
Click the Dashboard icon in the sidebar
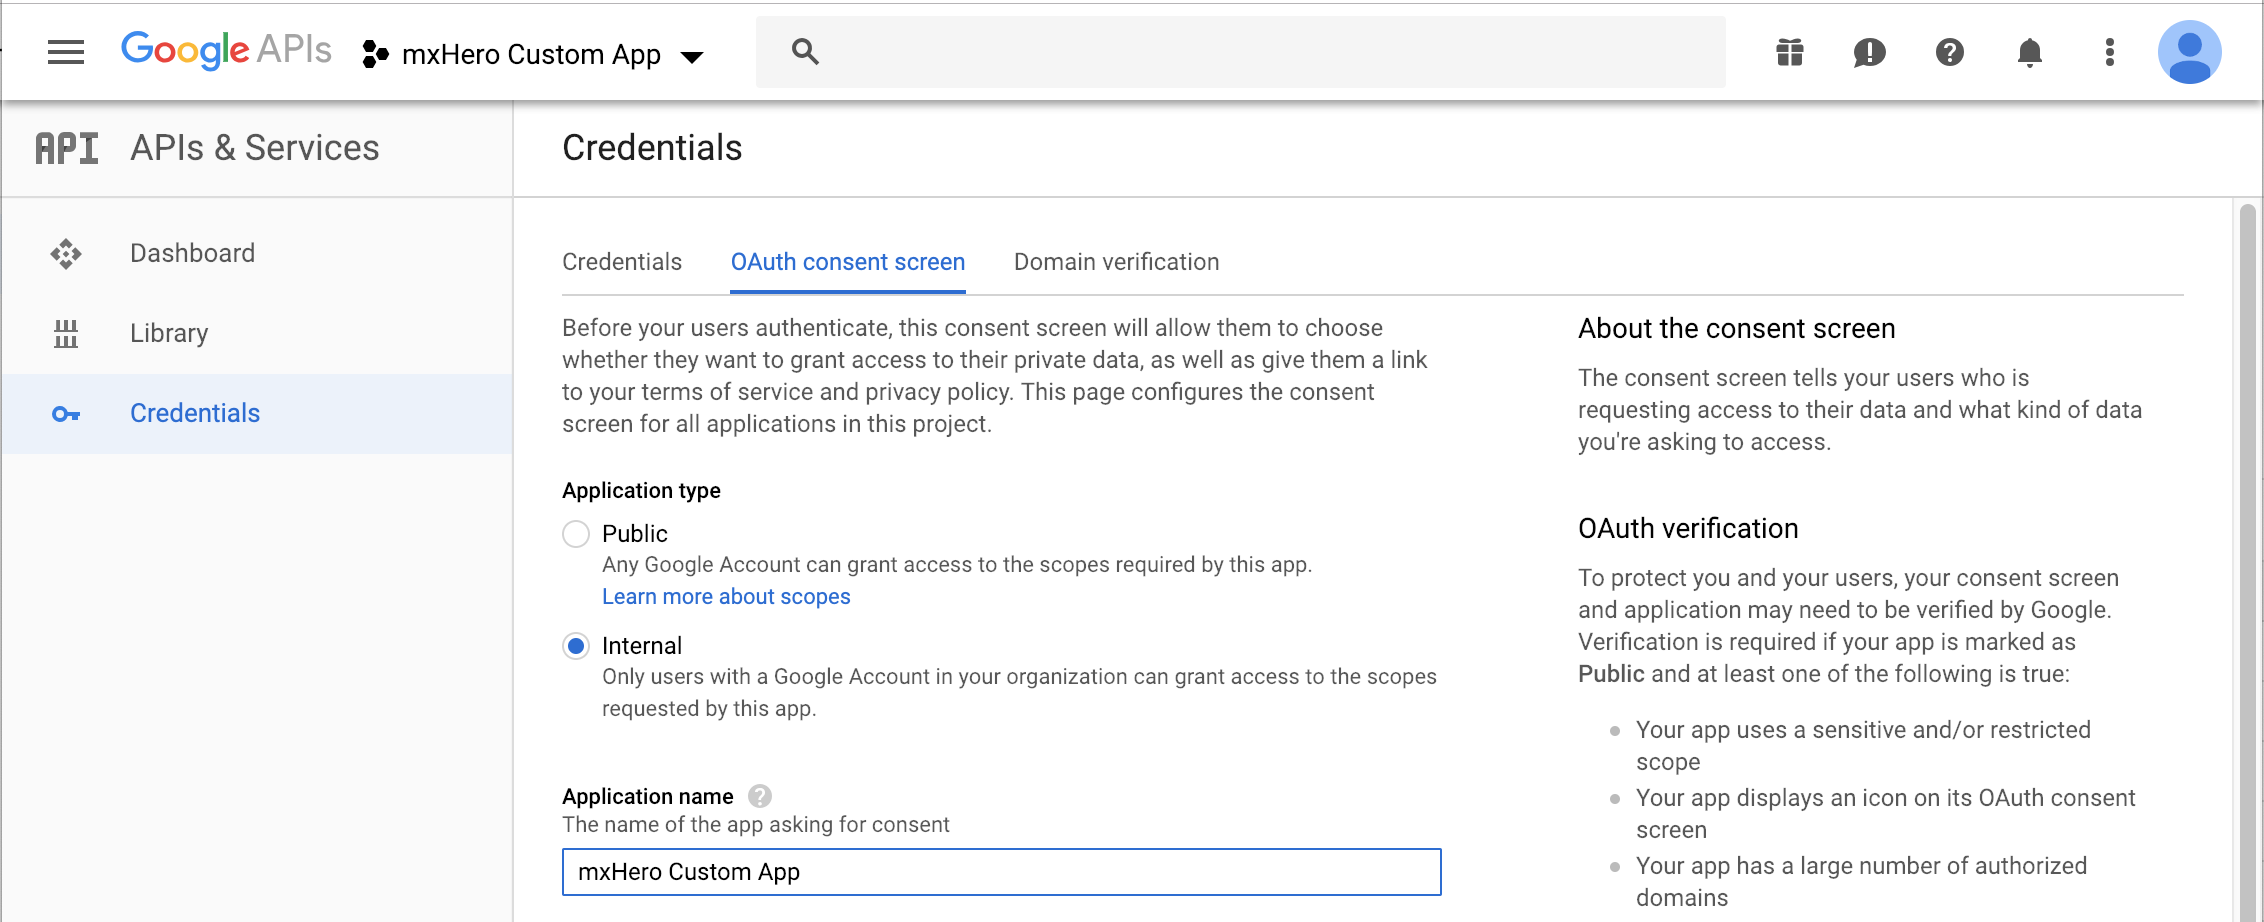pyautogui.click(x=66, y=254)
